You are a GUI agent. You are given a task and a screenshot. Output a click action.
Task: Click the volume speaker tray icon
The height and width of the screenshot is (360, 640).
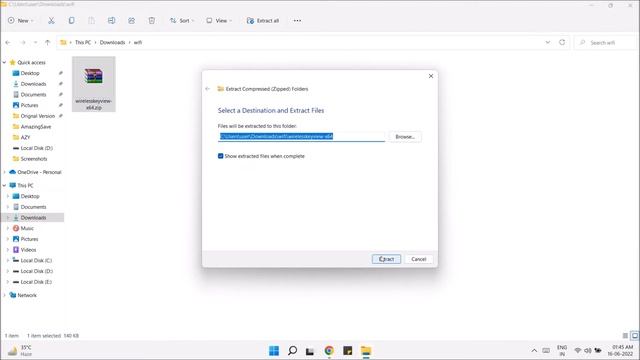[x=587, y=351]
